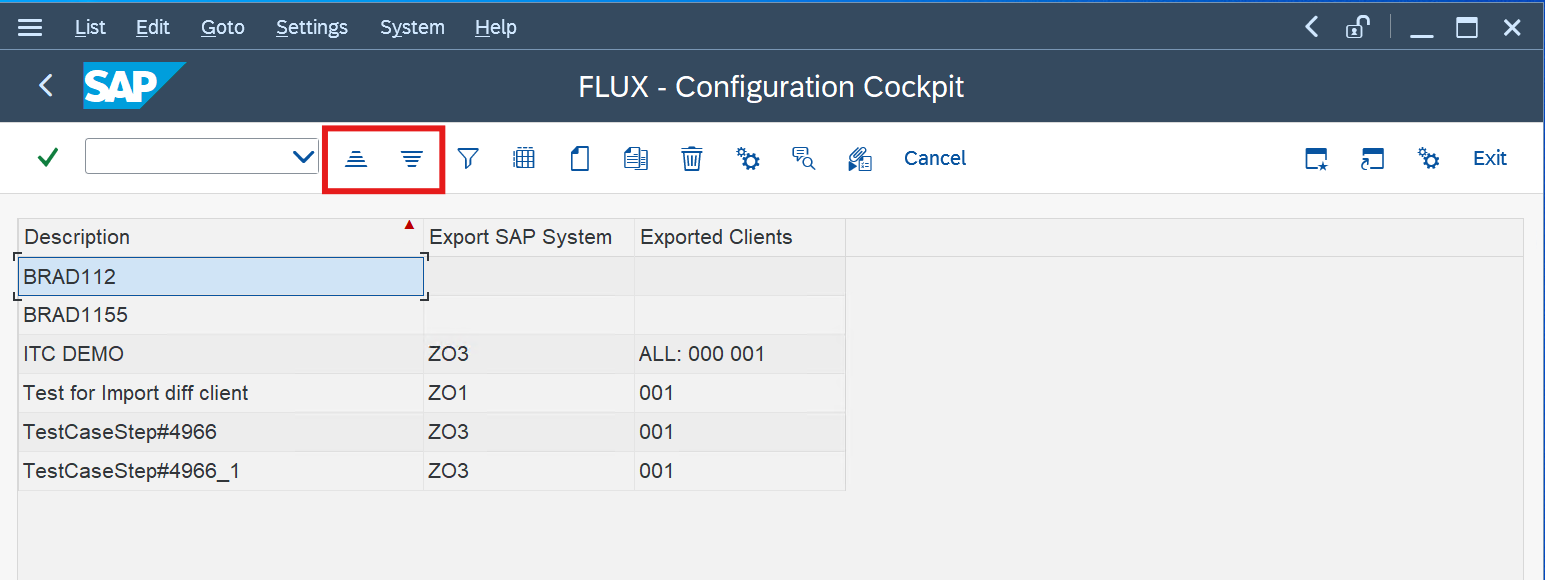Click the blank page create icon
This screenshot has width=1545, height=580.
(x=580, y=158)
